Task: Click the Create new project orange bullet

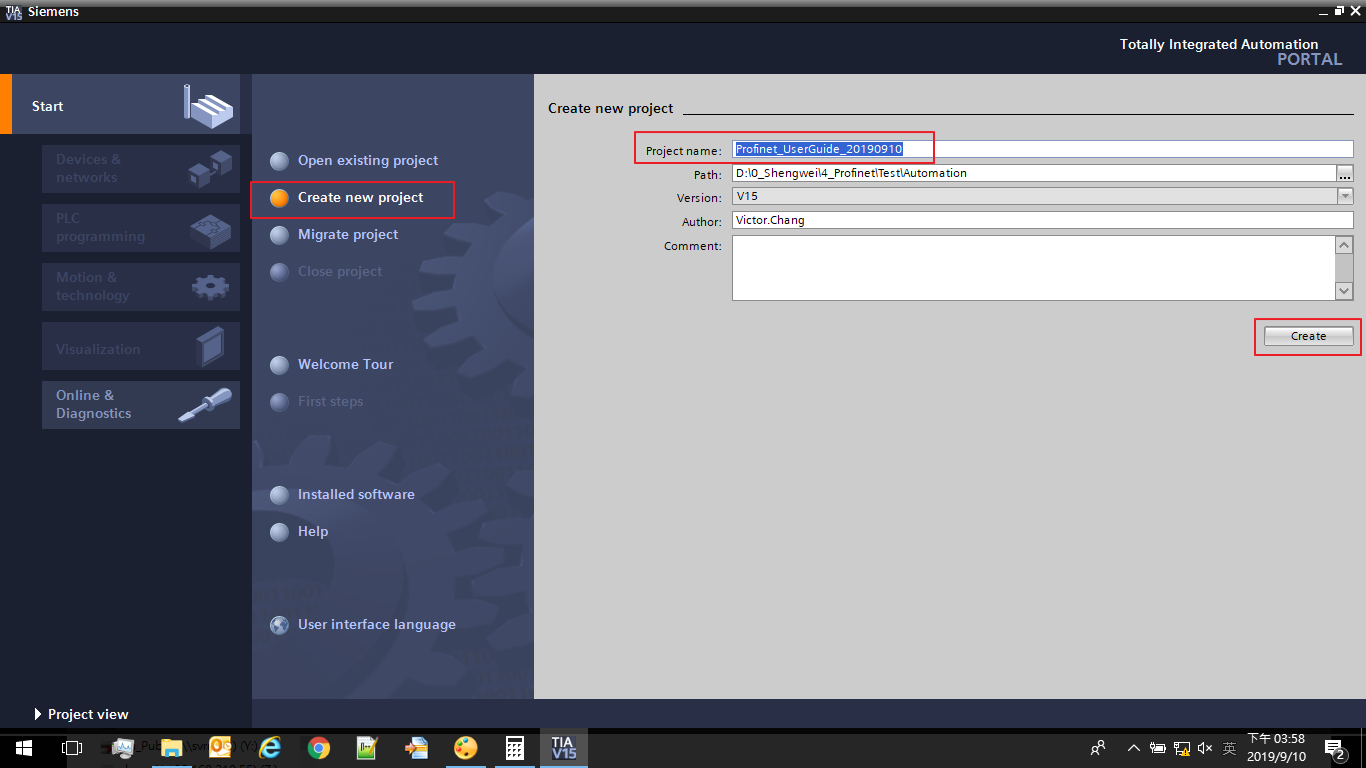Action: coord(280,198)
